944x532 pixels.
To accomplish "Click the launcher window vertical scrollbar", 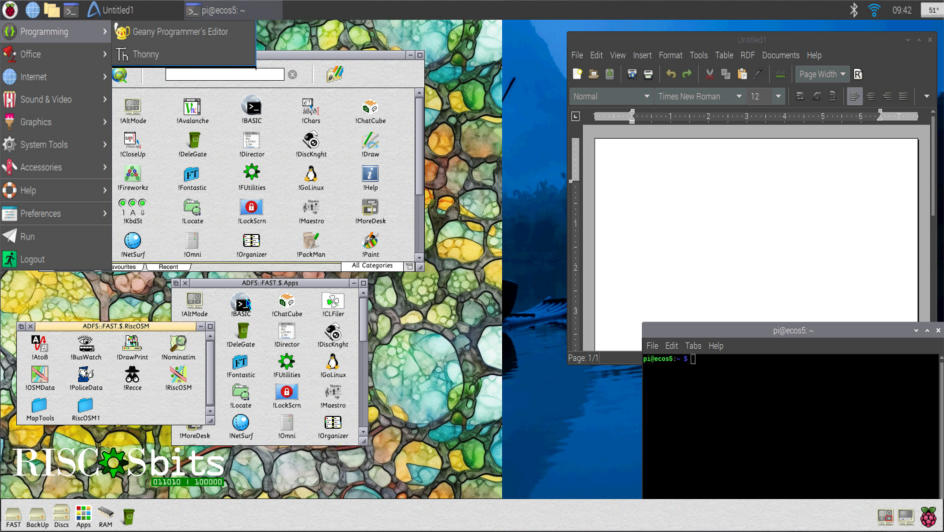I will point(419,175).
